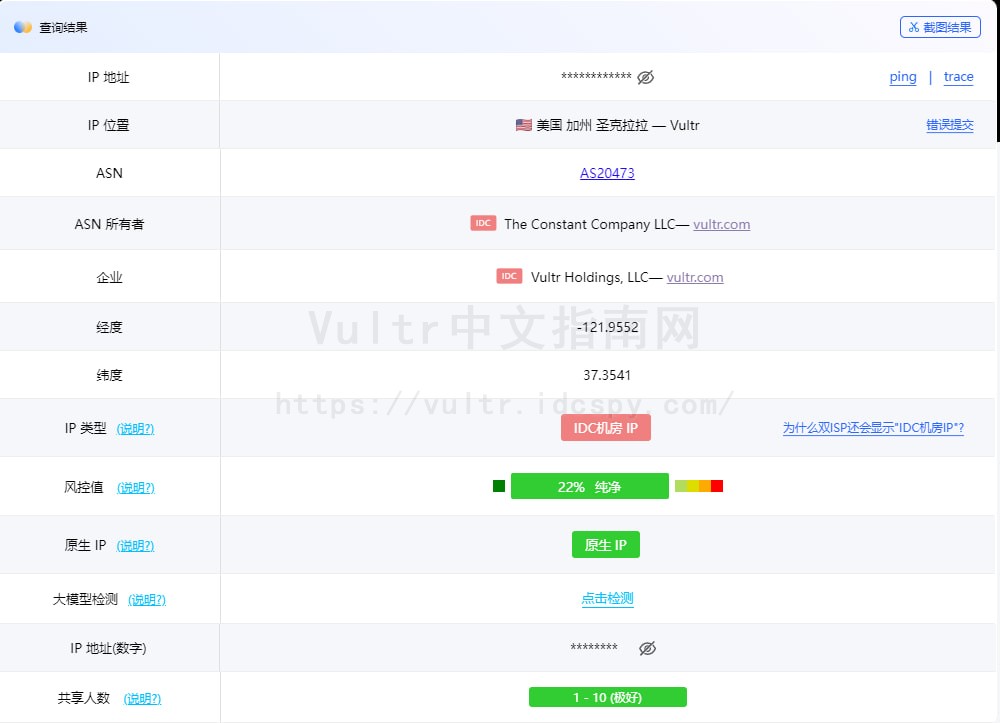The width and height of the screenshot is (1000, 723).
Task: Select the latitude value 37.3541
Action: click(x=607, y=375)
